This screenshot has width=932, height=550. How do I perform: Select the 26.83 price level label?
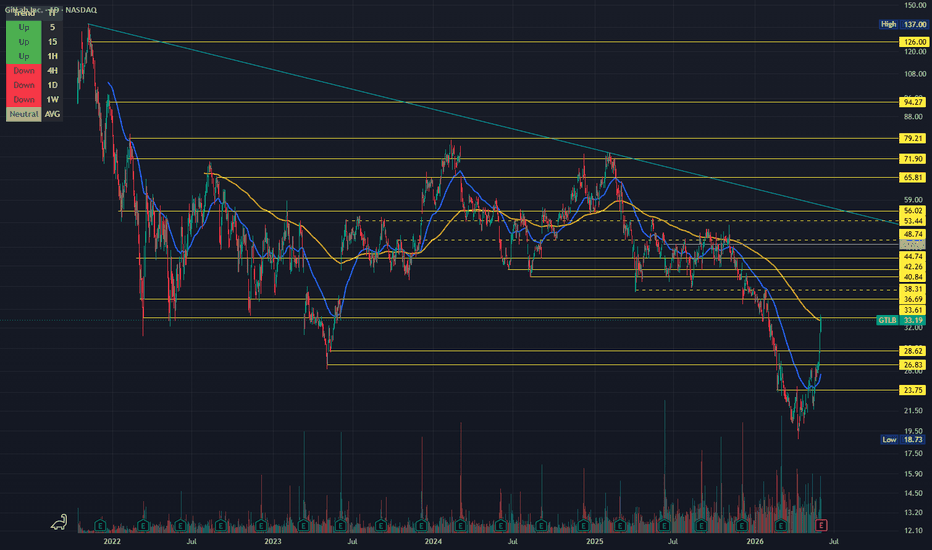(x=913, y=365)
